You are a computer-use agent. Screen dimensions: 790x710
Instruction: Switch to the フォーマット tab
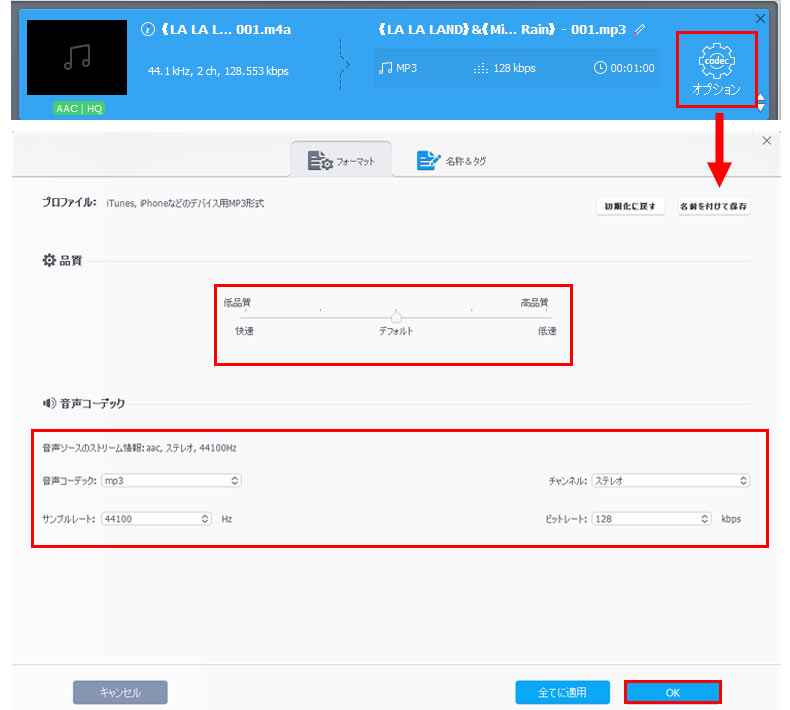click(341, 161)
